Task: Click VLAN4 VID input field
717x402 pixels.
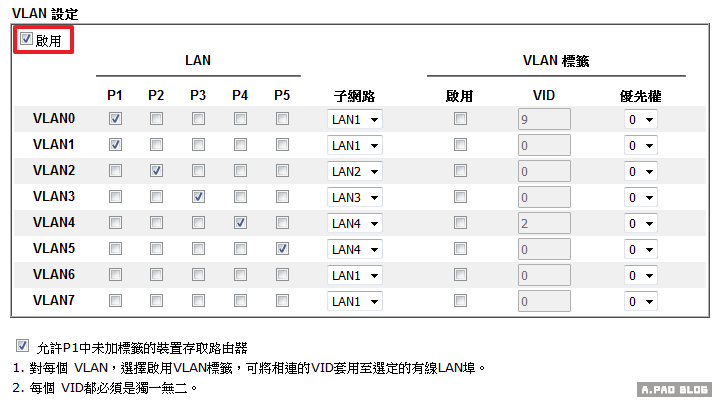Action: point(544,223)
